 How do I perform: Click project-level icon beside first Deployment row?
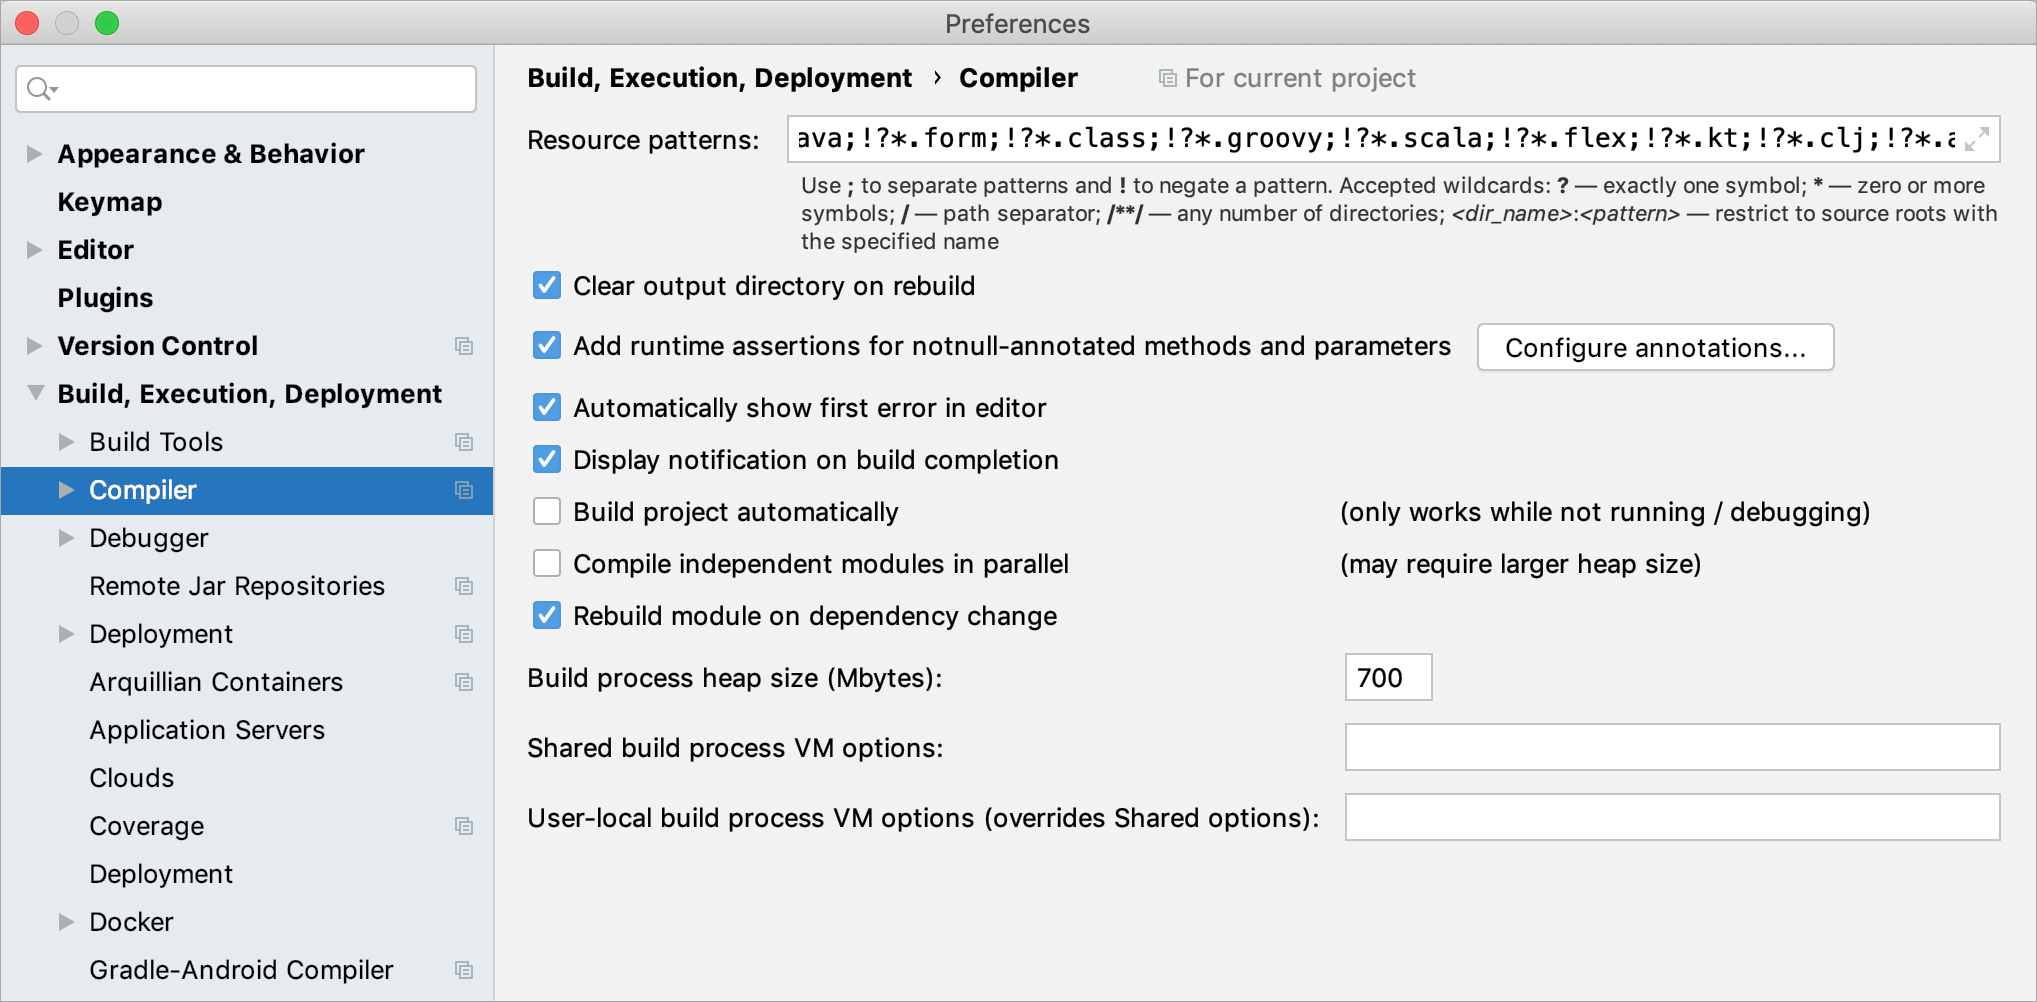464,634
